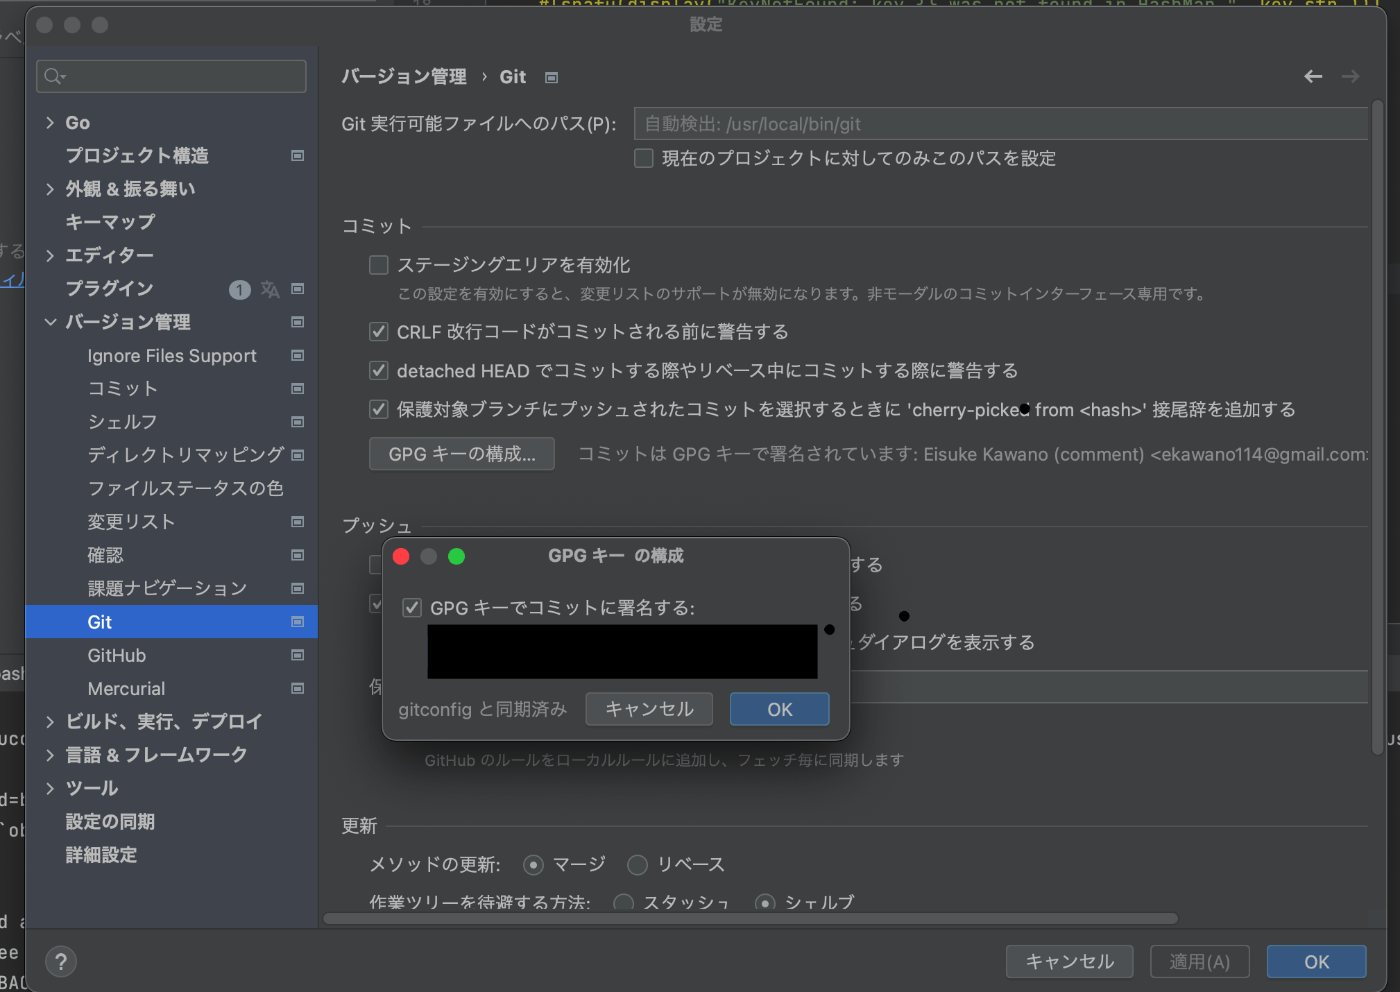The width and height of the screenshot is (1400, 992).
Task: Click 適用(A) button
Action: pyautogui.click(x=1199, y=962)
